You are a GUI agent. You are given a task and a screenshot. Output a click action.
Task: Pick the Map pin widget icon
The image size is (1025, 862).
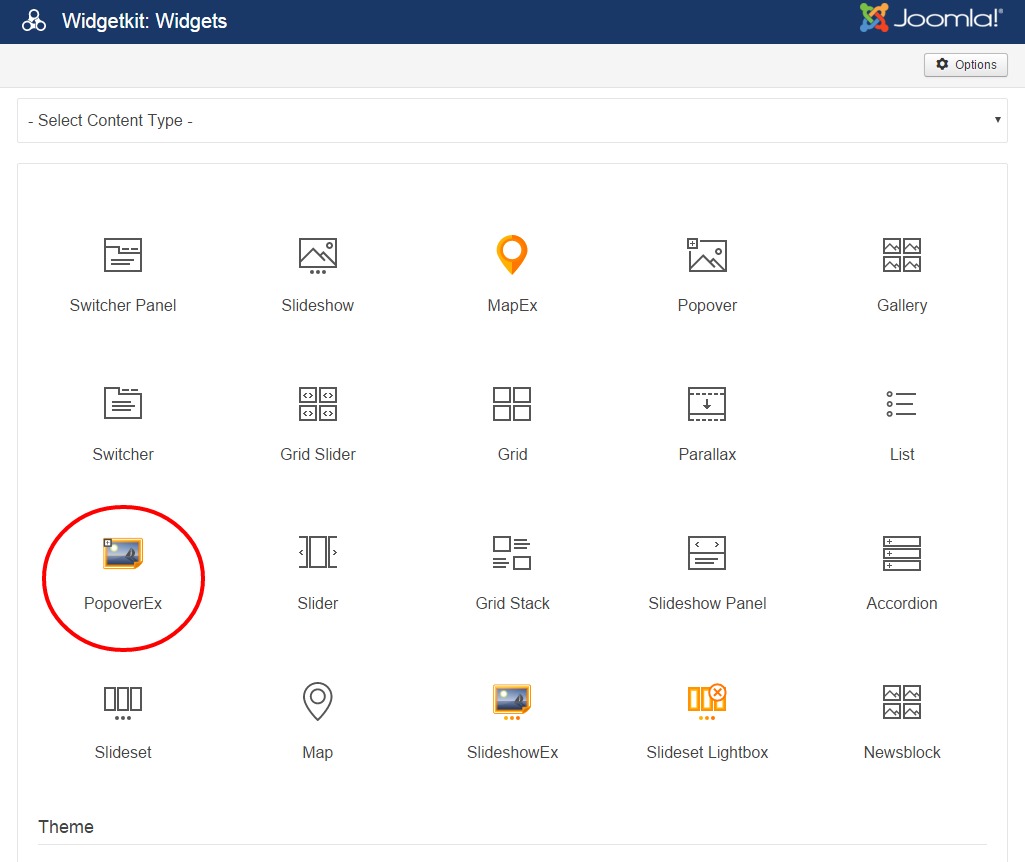318,701
